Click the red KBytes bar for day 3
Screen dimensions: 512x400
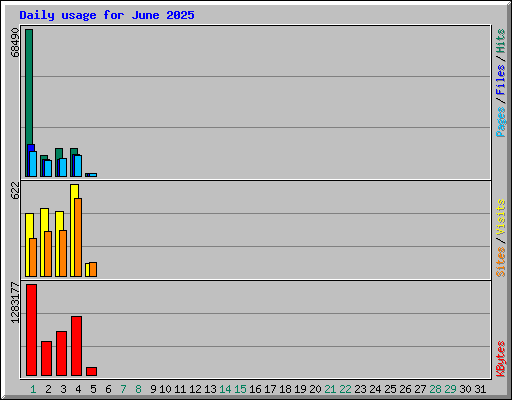pos(61,353)
